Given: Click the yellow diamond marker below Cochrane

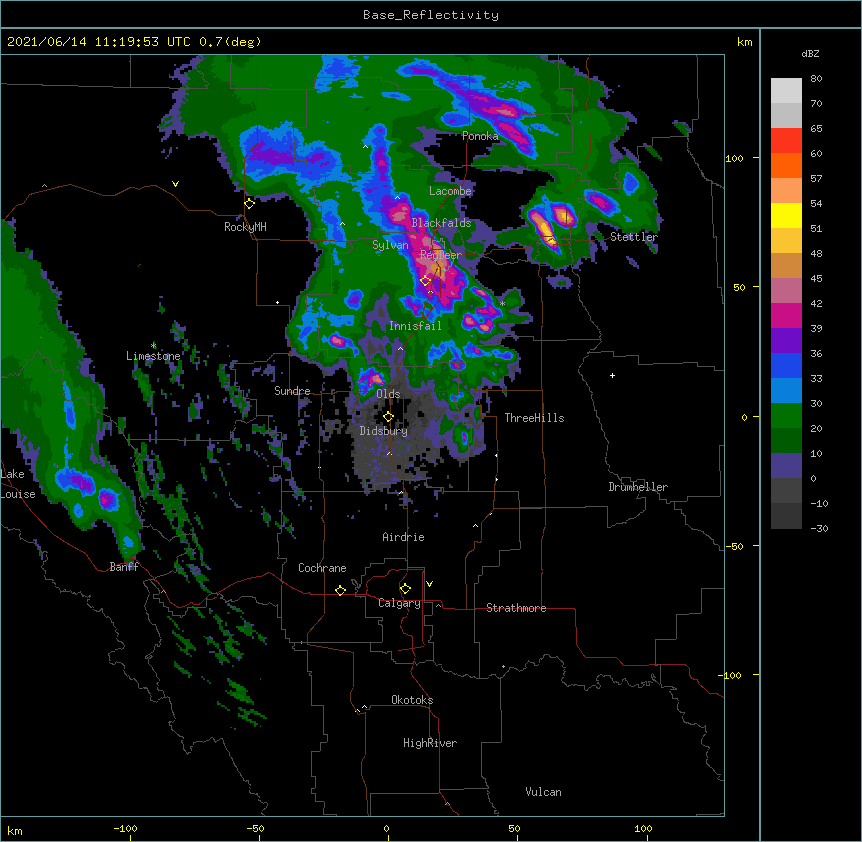Looking at the screenshot, I should pos(340,590).
